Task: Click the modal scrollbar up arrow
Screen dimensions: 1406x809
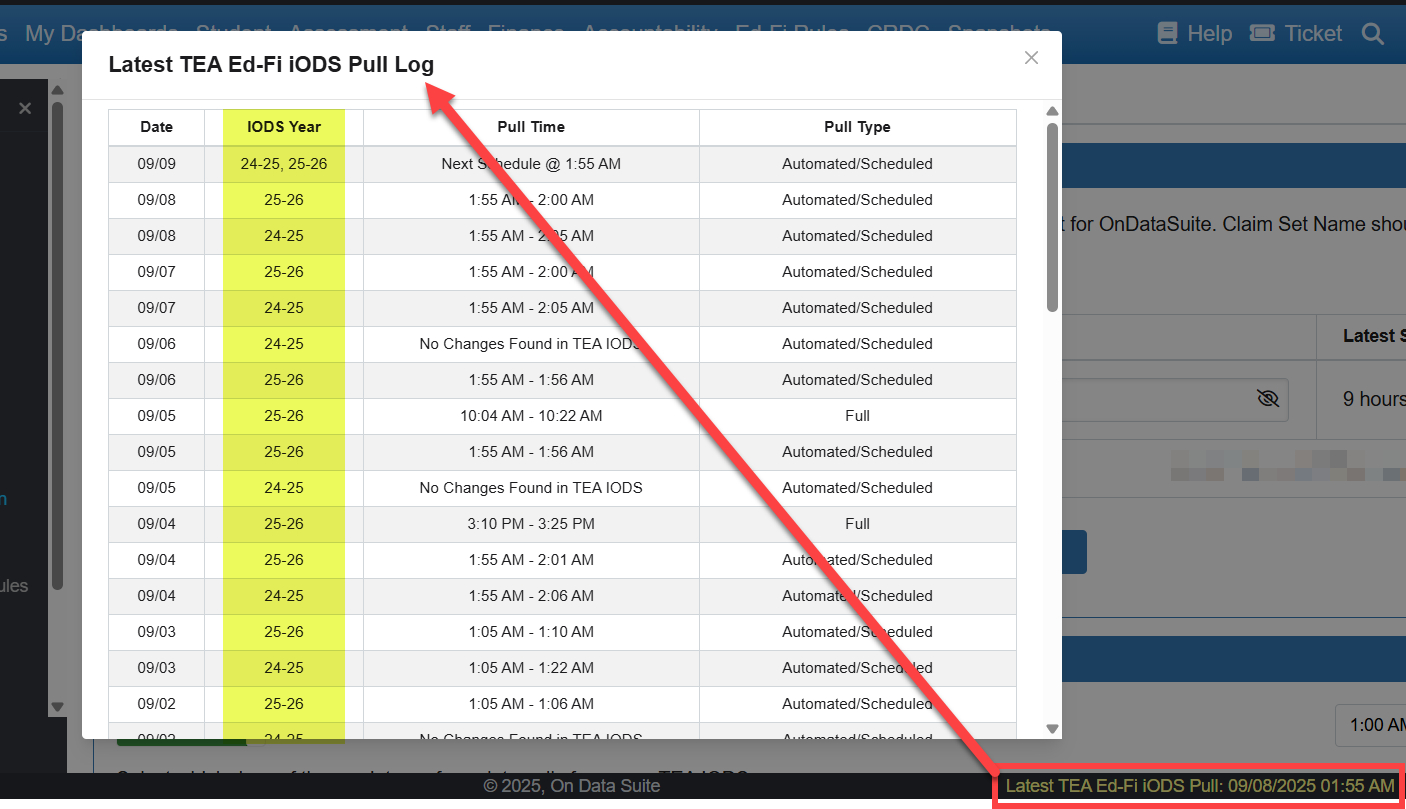Action: point(1052,111)
